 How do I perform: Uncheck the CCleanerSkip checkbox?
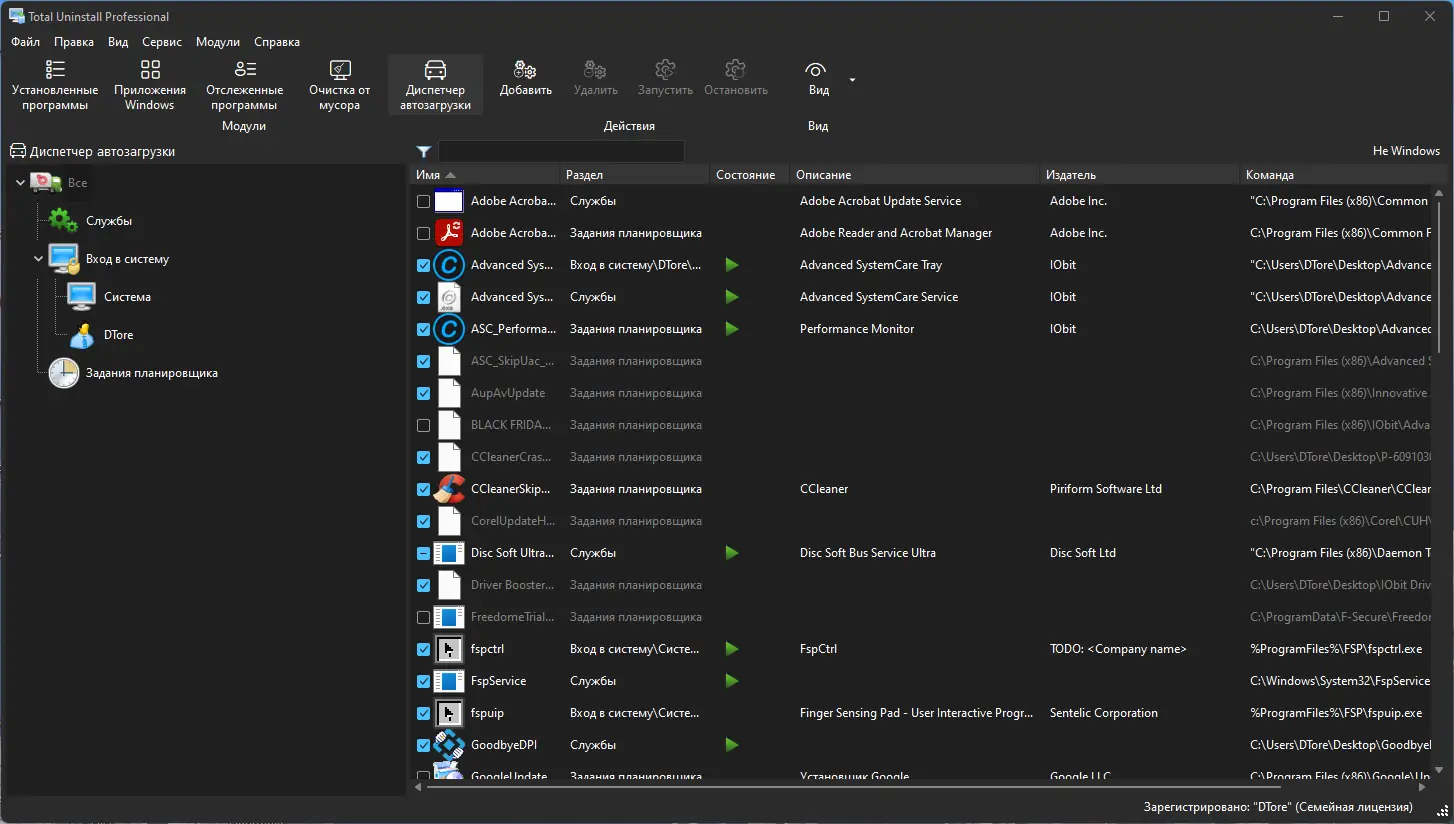[x=423, y=489]
